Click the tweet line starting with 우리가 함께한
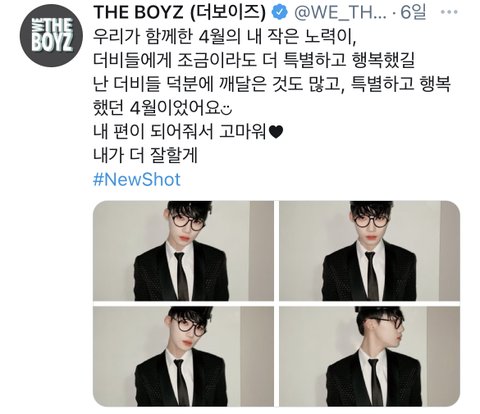The width and height of the screenshot is (480, 414). (225, 37)
